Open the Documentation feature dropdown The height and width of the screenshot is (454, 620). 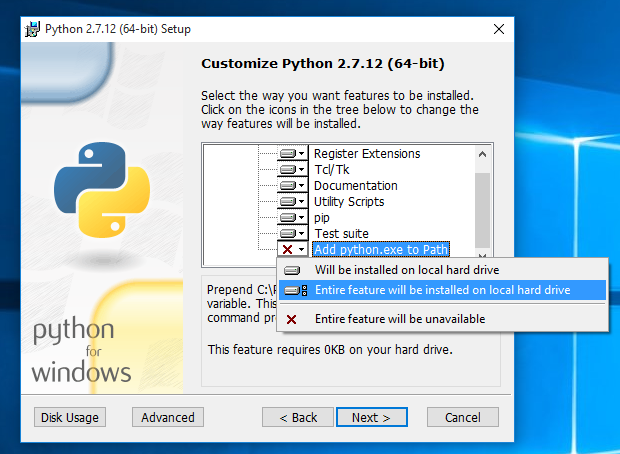point(293,185)
